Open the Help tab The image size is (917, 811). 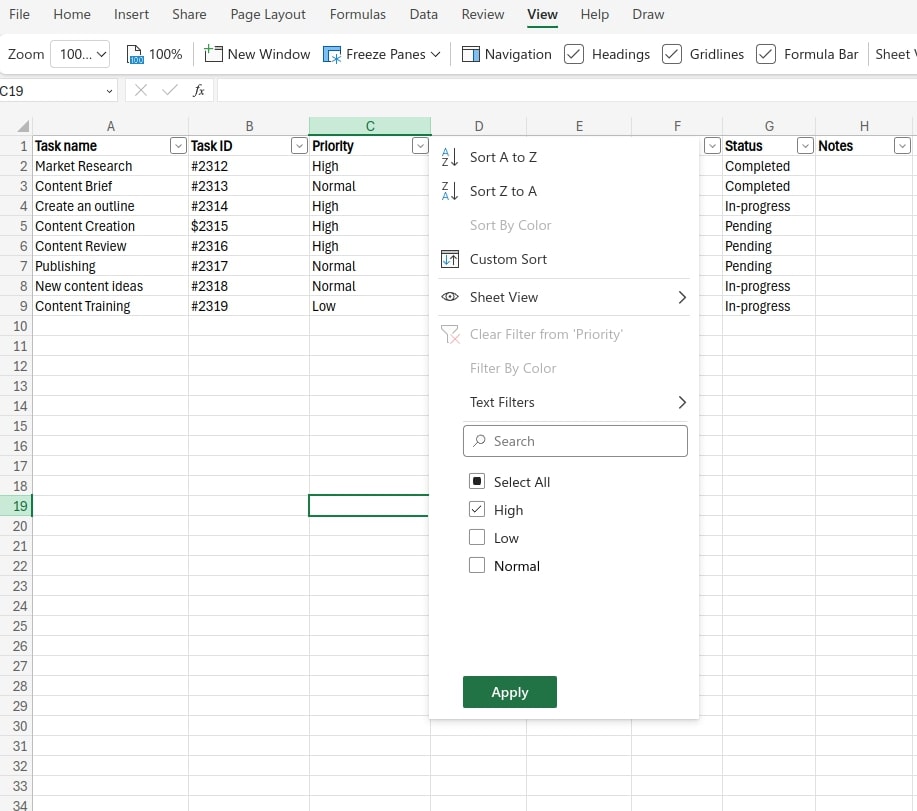(594, 14)
